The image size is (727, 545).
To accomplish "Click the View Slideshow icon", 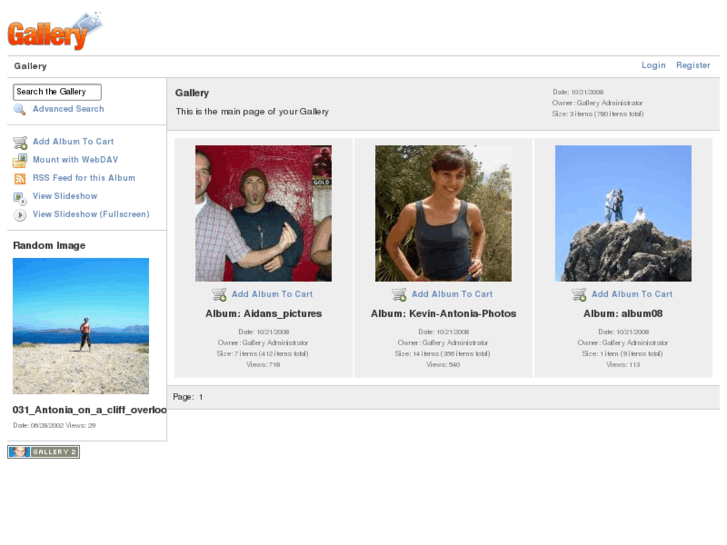I will [x=20, y=197].
